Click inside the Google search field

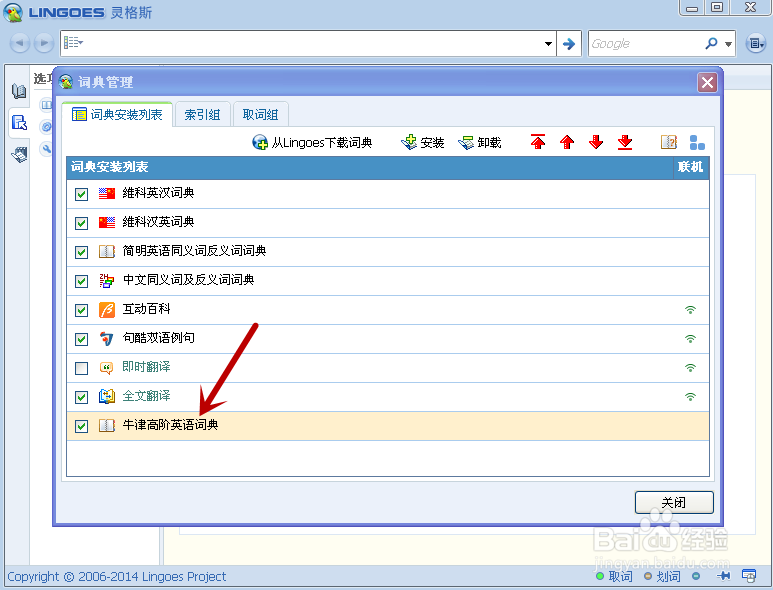[x=646, y=43]
